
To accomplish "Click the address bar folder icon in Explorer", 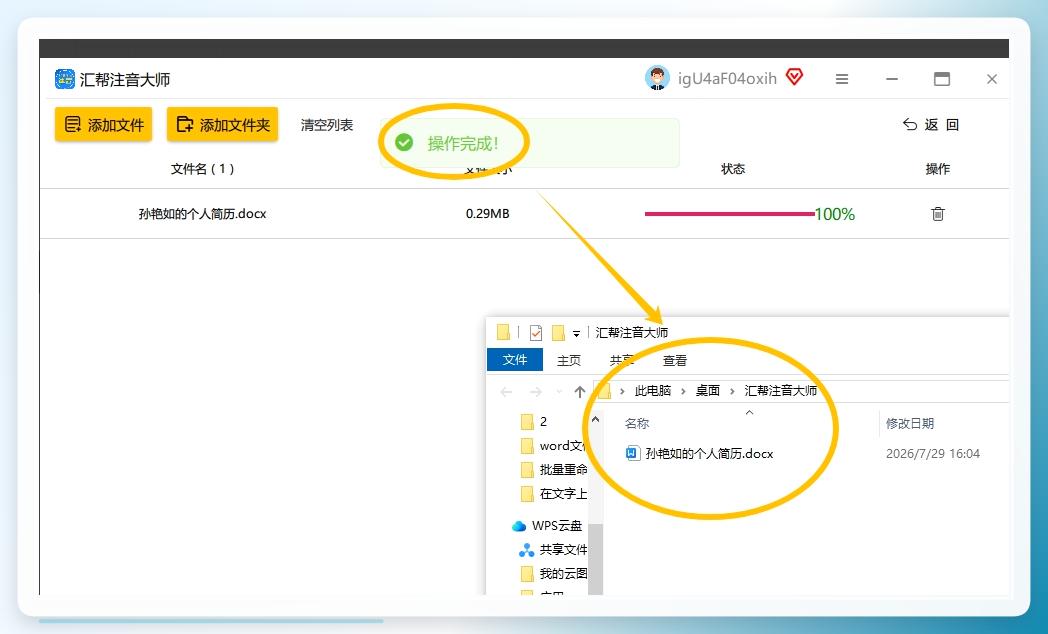I will 604,391.
